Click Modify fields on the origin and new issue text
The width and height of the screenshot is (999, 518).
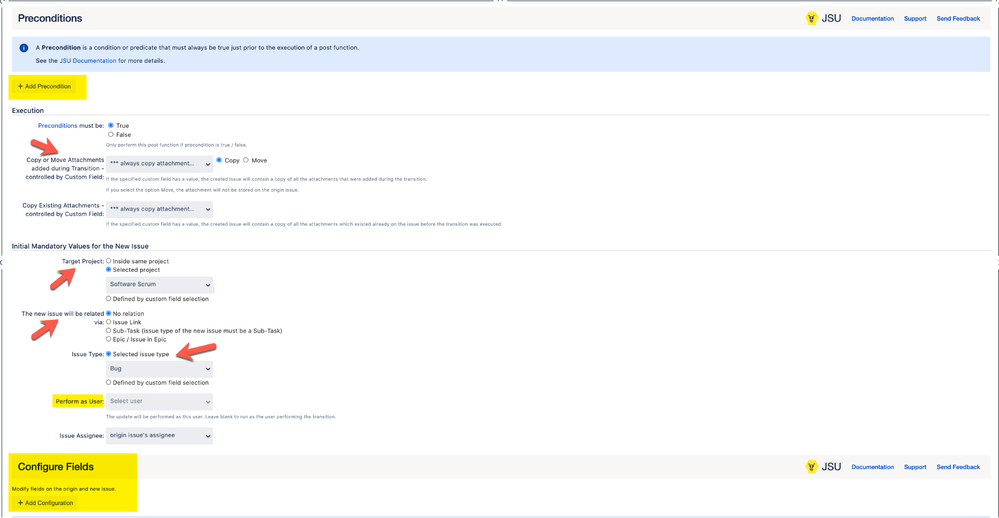(64, 489)
